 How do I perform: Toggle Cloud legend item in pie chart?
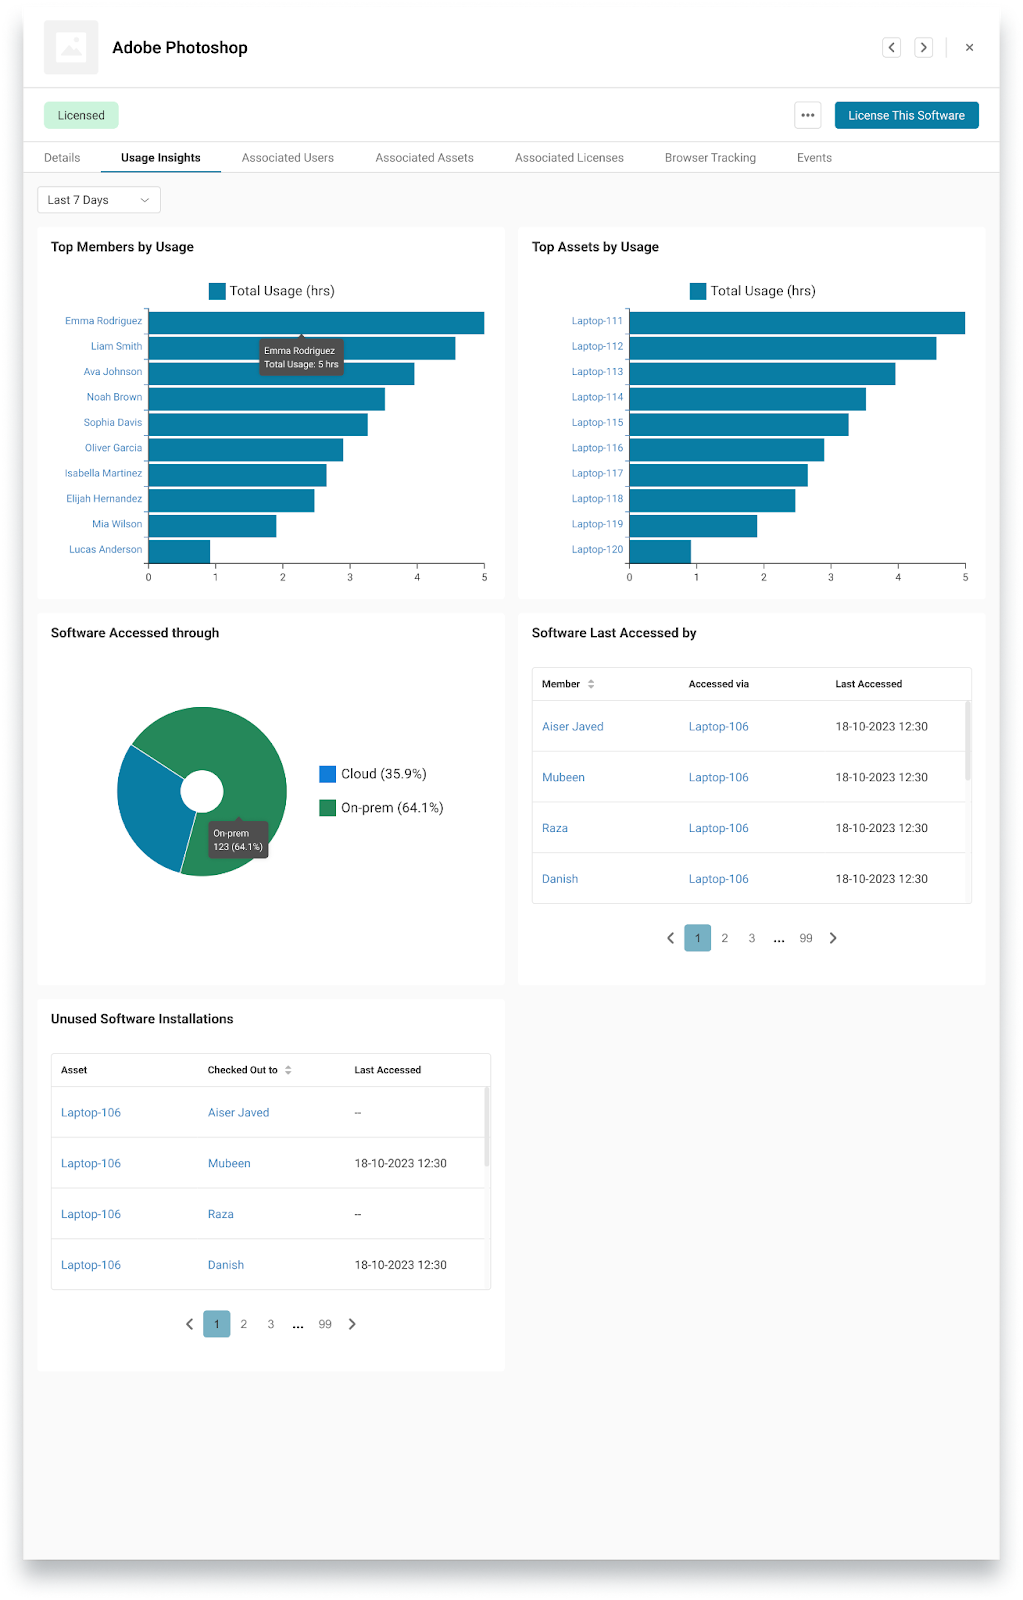point(372,774)
